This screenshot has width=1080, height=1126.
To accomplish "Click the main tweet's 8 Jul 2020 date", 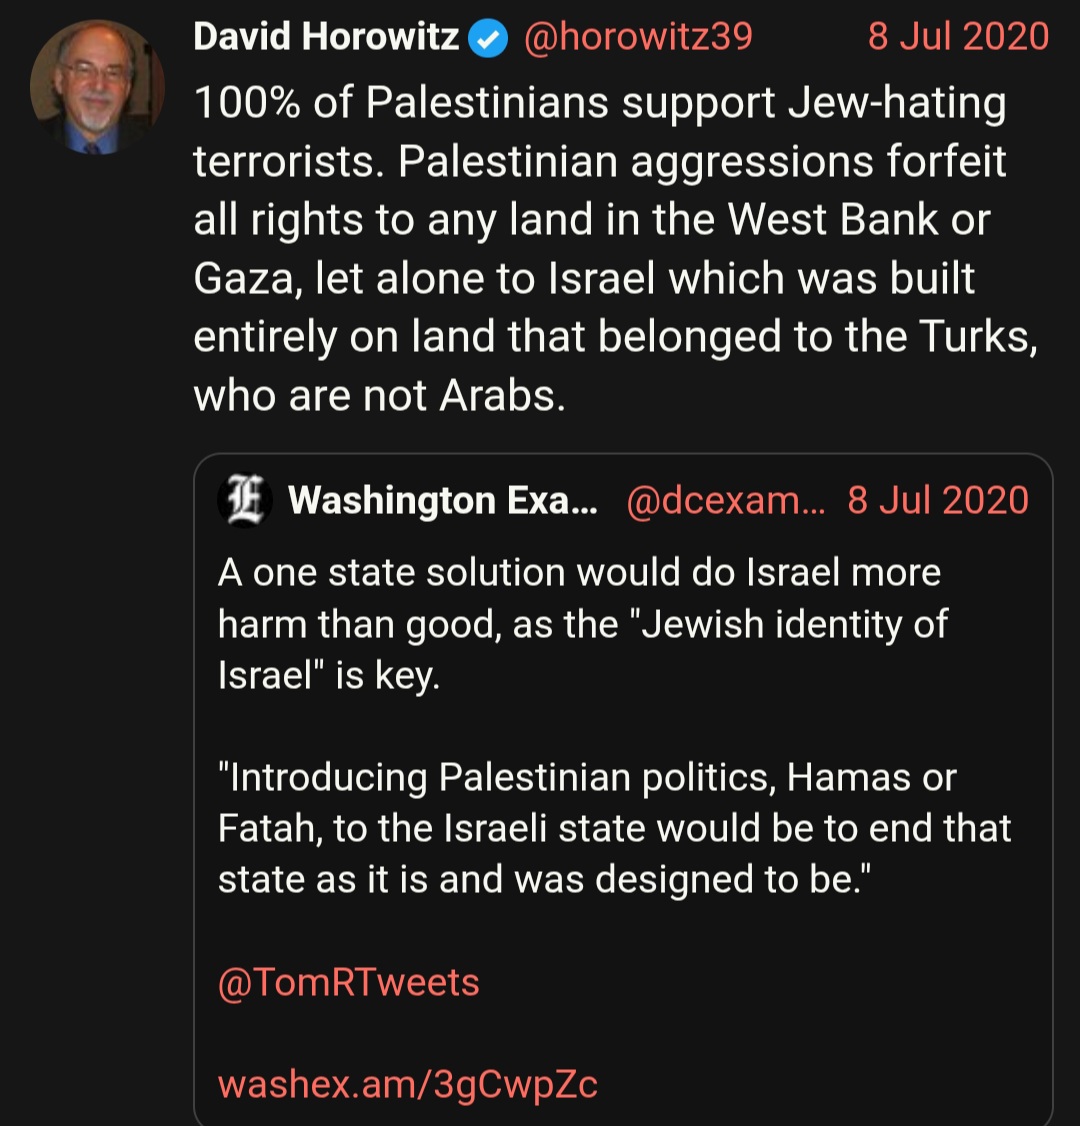I will [958, 38].
